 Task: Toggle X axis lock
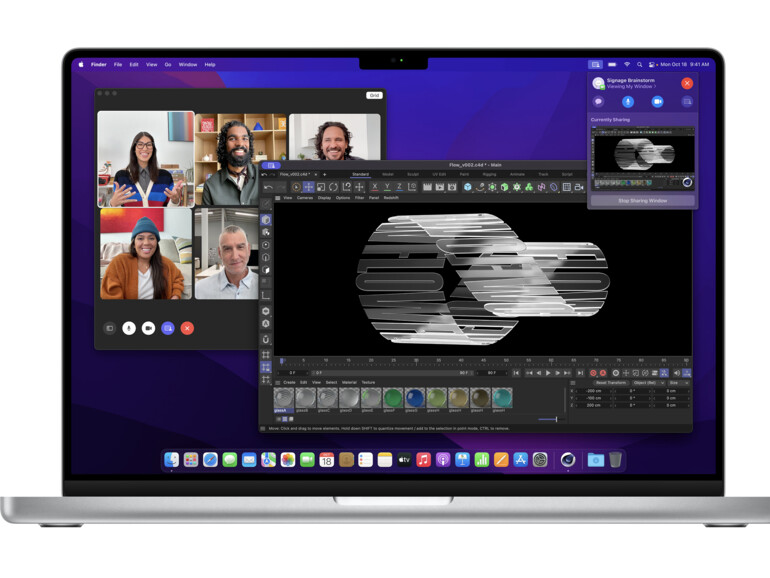375,187
